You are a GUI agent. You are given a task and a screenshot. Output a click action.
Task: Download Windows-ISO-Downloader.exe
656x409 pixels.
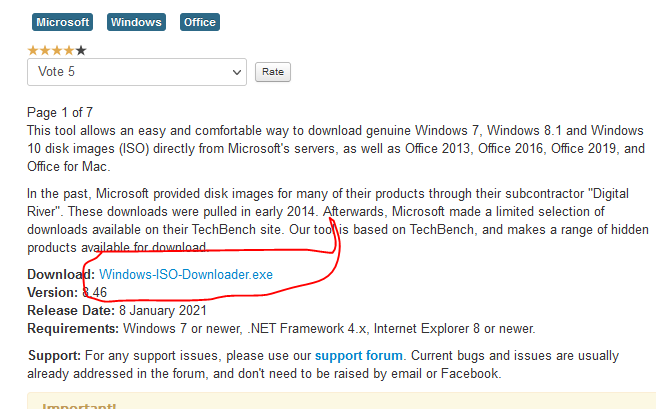pyautogui.click(x=186, y=274)
